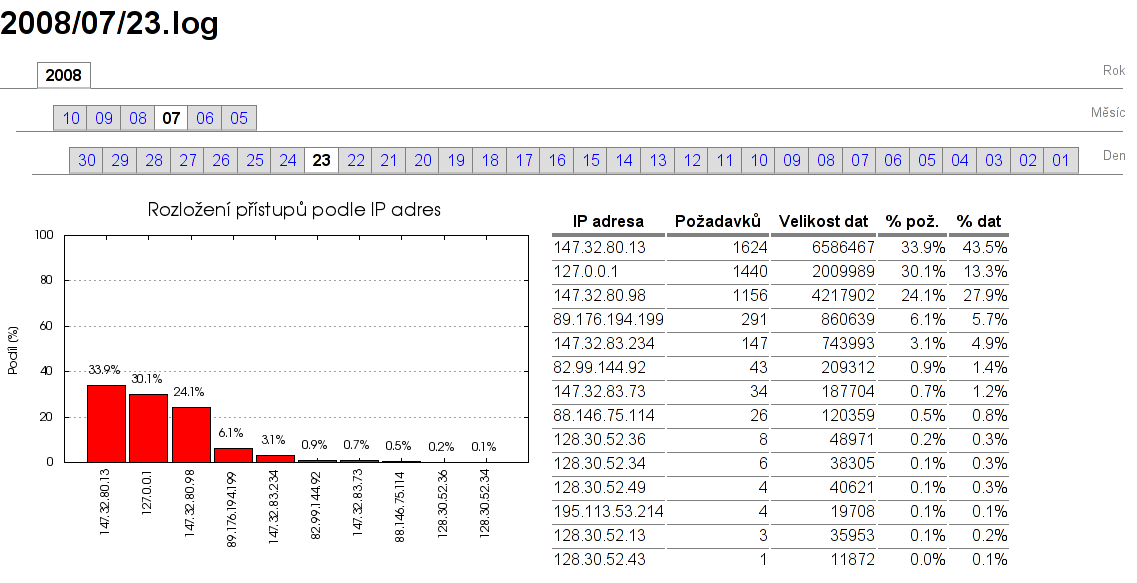Screen dimensions: 1137x583
Task: Click the 'Velikost dat' column header
Action: click(x=825, y=222)
